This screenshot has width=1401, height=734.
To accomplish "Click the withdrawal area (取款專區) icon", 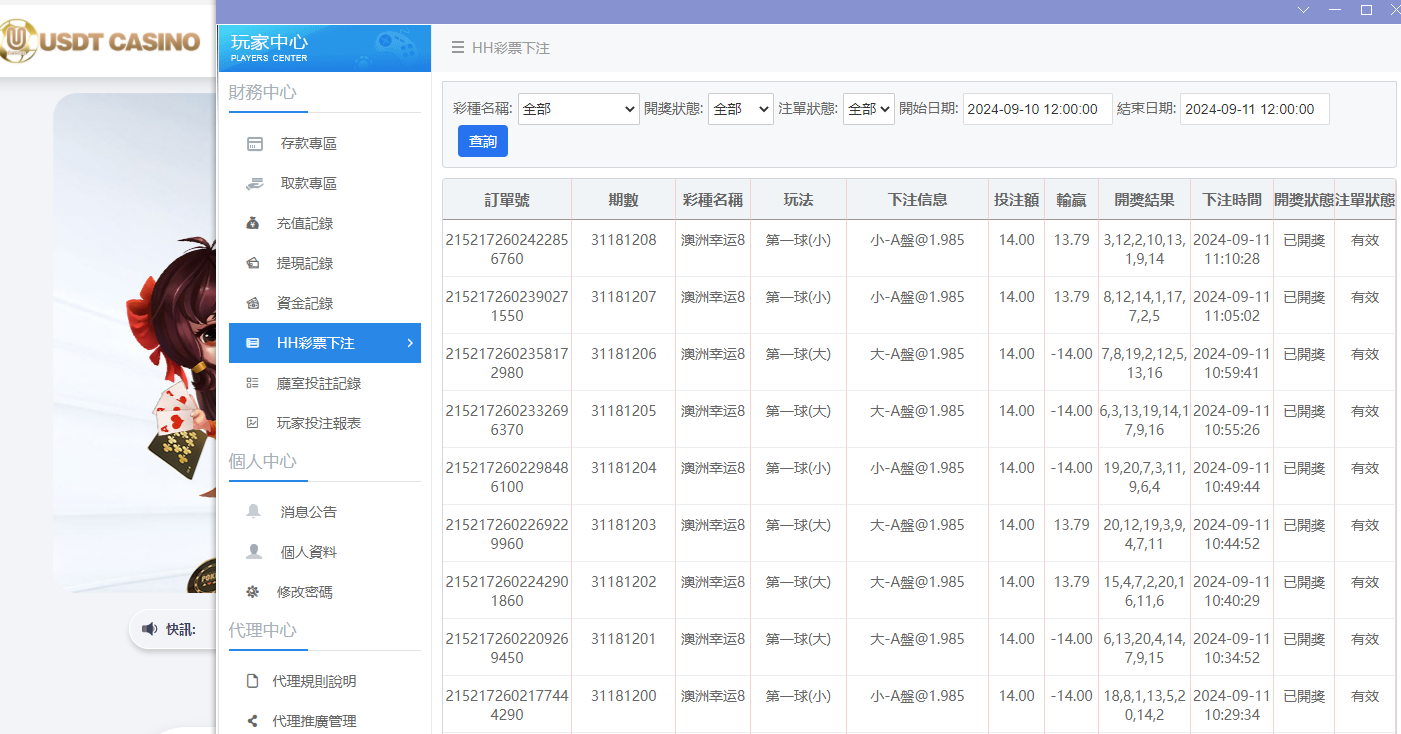I will (x=254, y=184).
